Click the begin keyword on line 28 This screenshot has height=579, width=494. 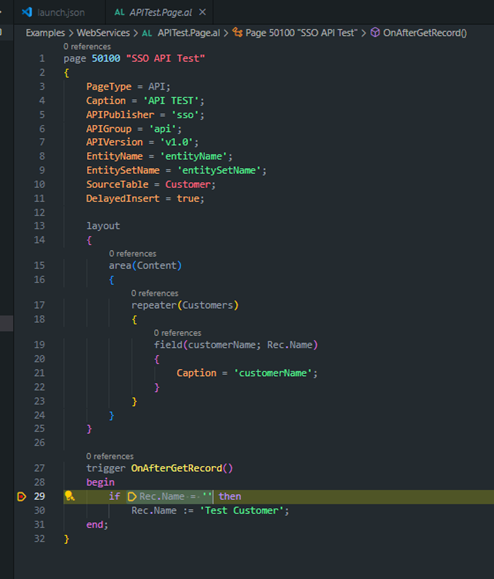tap(100, 482)
